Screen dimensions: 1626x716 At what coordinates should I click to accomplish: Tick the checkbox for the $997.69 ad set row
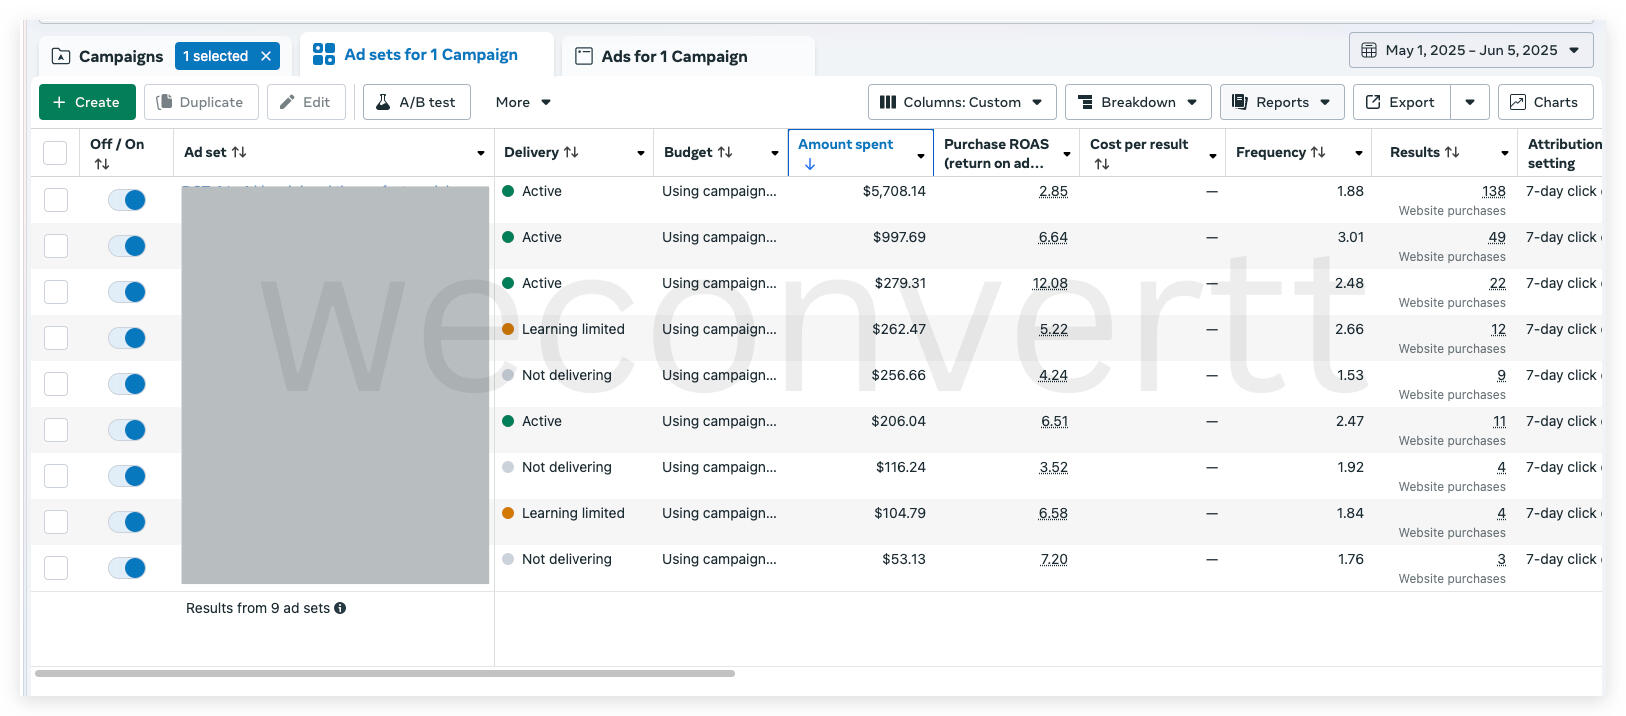[56, 246]
